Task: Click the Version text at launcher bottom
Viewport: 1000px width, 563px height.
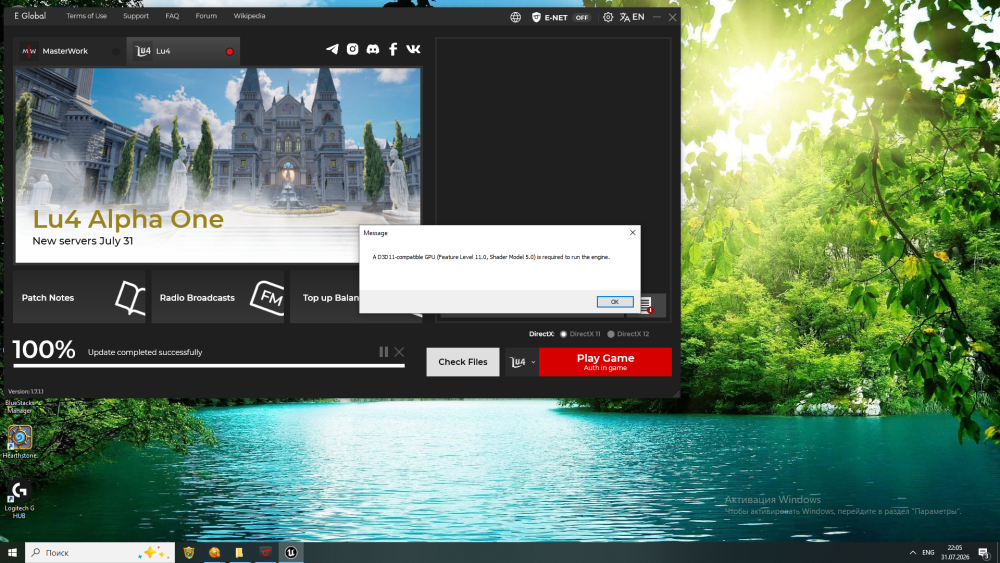Action: click(x=26, y=391)
